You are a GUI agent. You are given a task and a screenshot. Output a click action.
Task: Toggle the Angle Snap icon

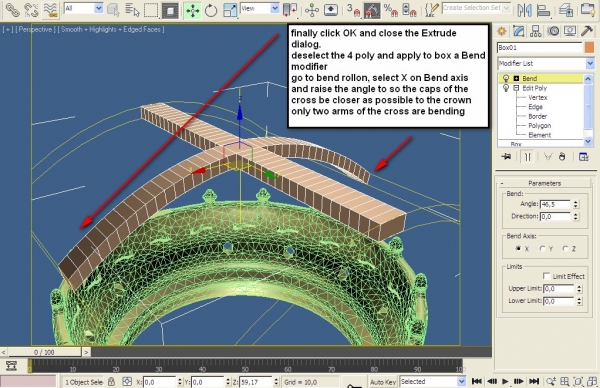tap(372, 10)
